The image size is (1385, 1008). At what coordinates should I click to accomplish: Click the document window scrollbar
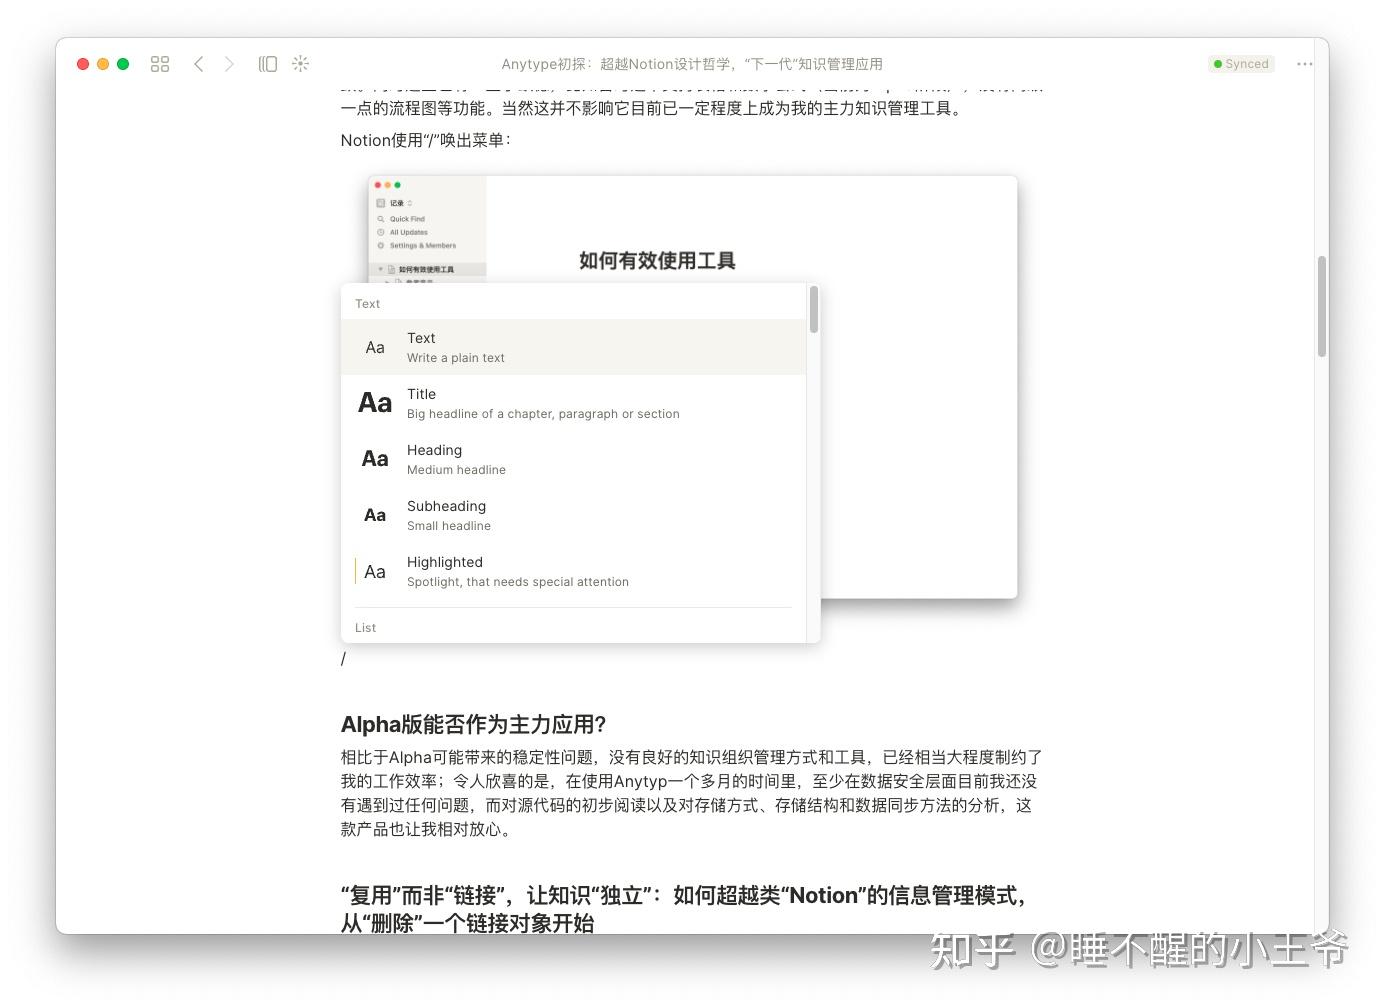[1322, 306]
